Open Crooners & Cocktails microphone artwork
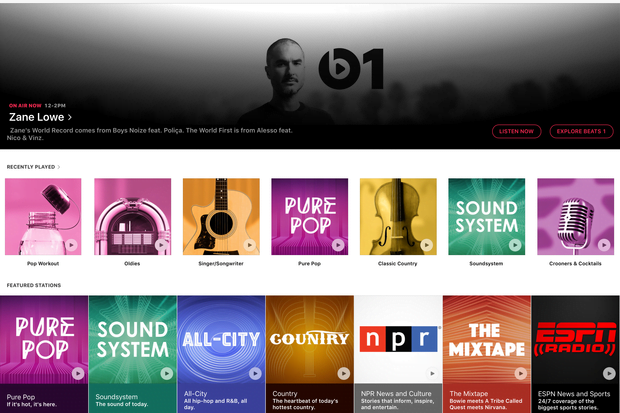Image resolution: width=620 pixels, height=413 pixels. point(576,216)
